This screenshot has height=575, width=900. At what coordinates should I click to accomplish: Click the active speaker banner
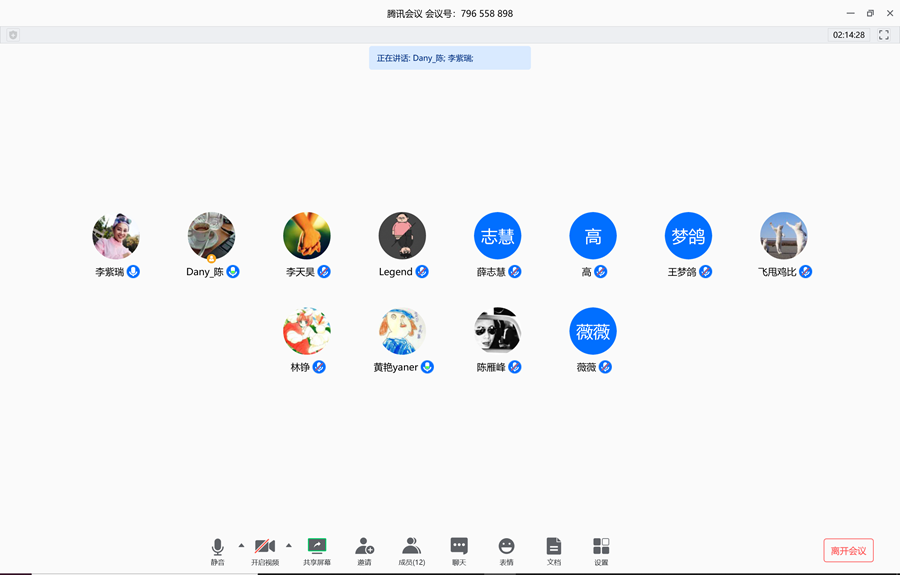[449, 58]
